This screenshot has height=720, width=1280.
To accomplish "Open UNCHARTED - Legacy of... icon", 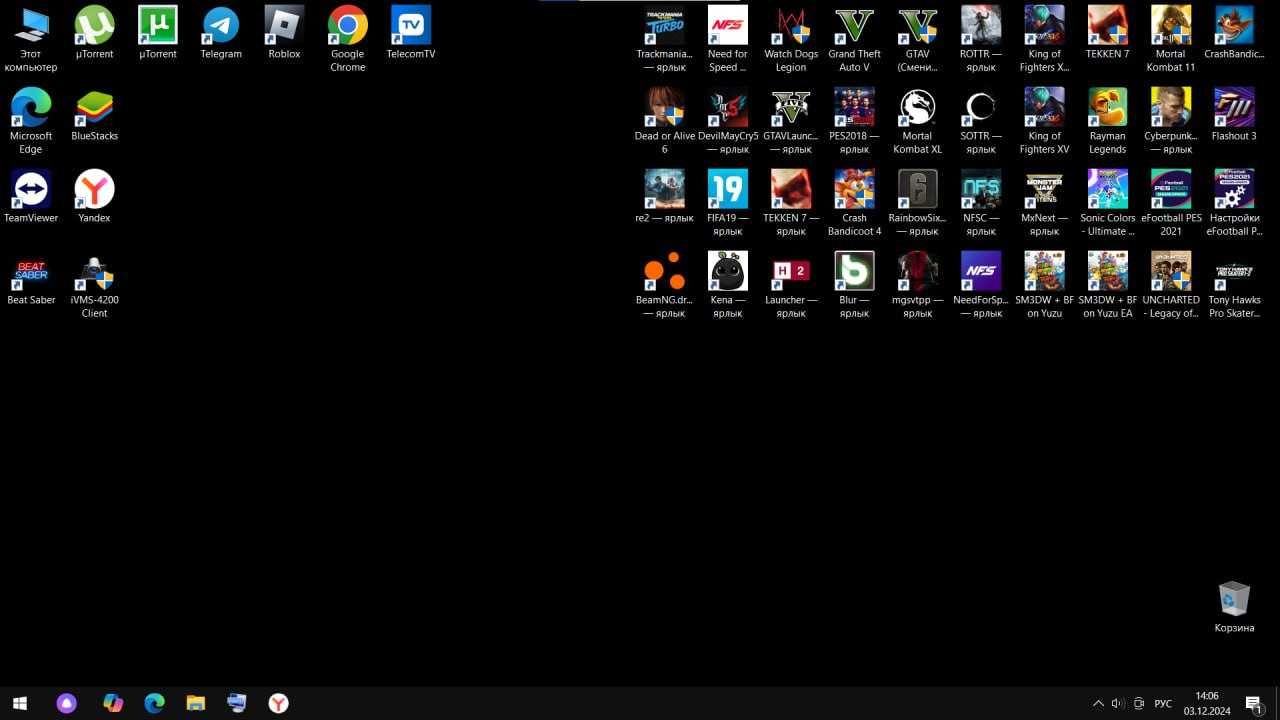I will [1171, 286].
